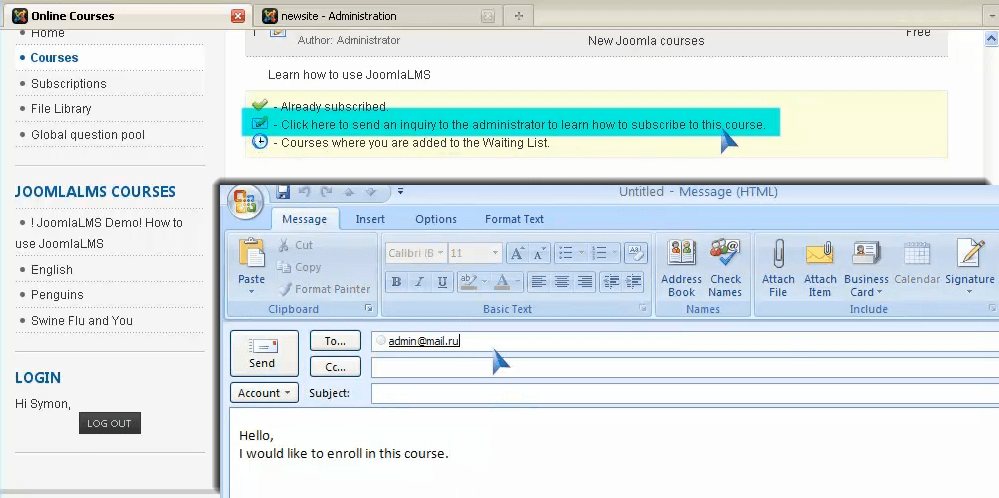Click the Waiting List clock icon

(260, 141)
